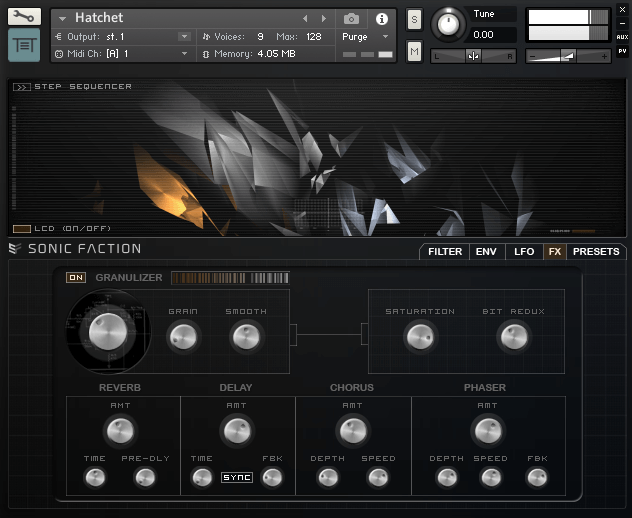Click the Reverb Pre-Dly knob
Screen dimensions: 632x518
[145, 477]
